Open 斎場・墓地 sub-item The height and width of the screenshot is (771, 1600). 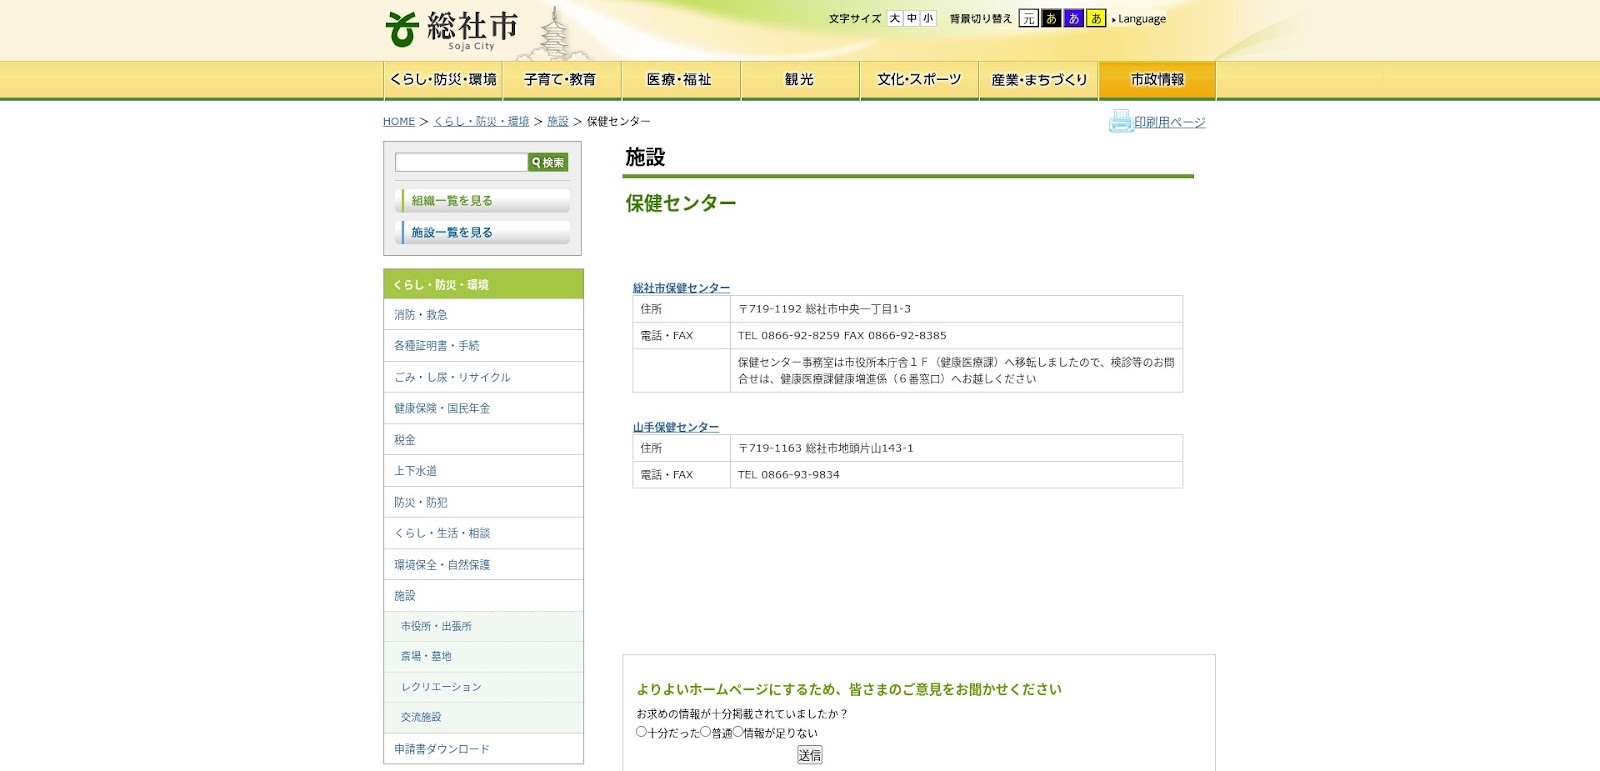483,657
